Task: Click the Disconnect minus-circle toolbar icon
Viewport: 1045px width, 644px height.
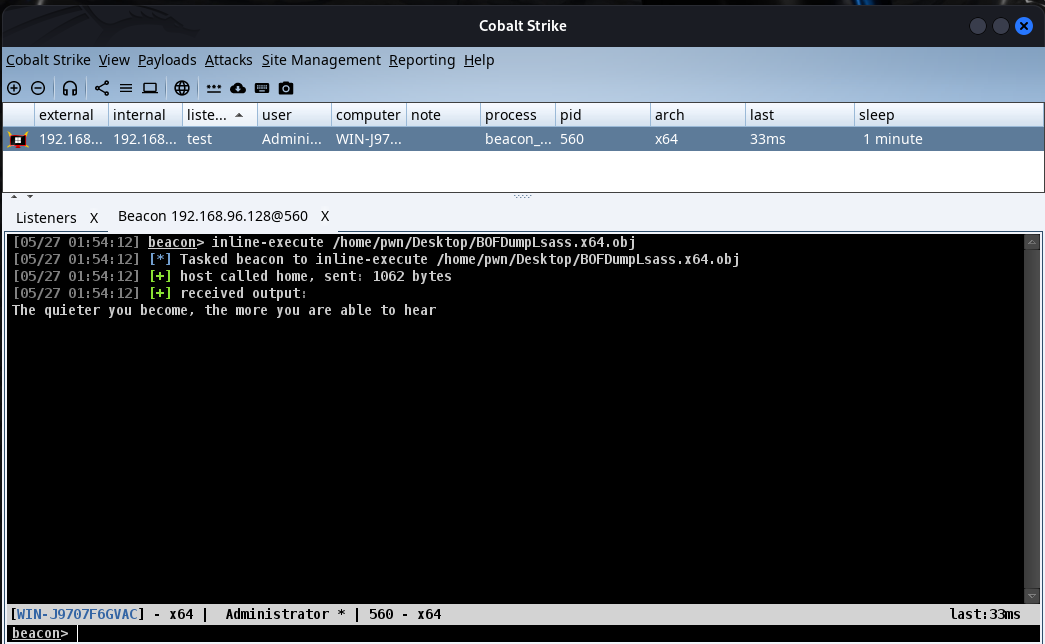Action: click(x=38, y=88)
